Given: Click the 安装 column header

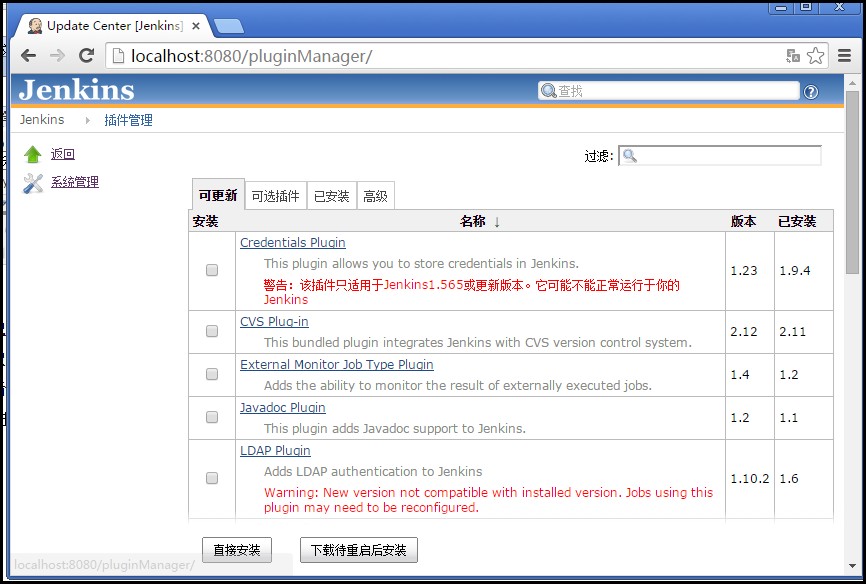Looking at the screenshot, I should pyautogui.click(x=205, y=222).
